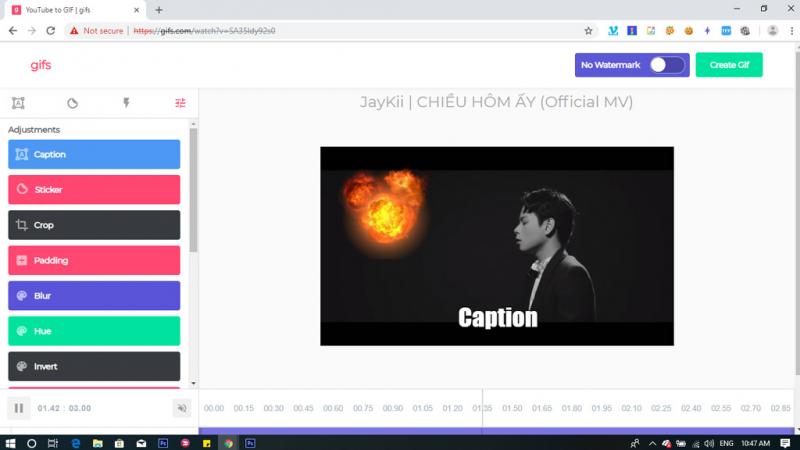Add a Sticker to the gif
Screen dimensions: 800x450
[x=94, y=190]
